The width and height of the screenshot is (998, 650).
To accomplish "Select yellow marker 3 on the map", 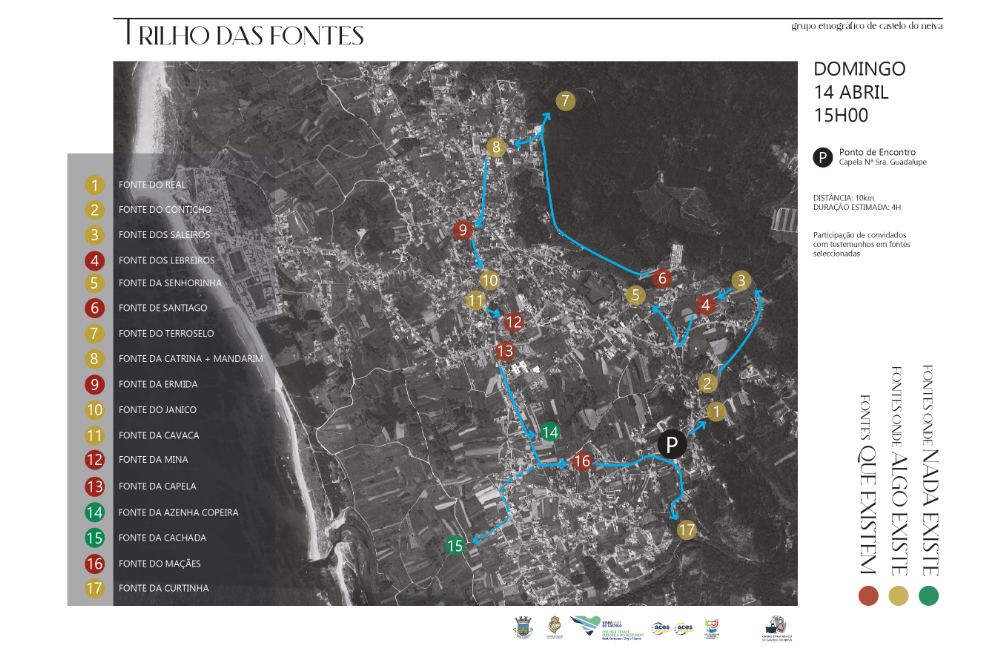I will click(x=740, y=281).
